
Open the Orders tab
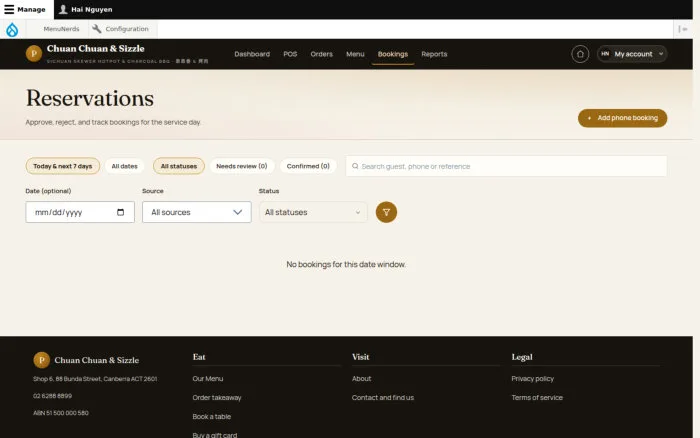tap(321, 54)
